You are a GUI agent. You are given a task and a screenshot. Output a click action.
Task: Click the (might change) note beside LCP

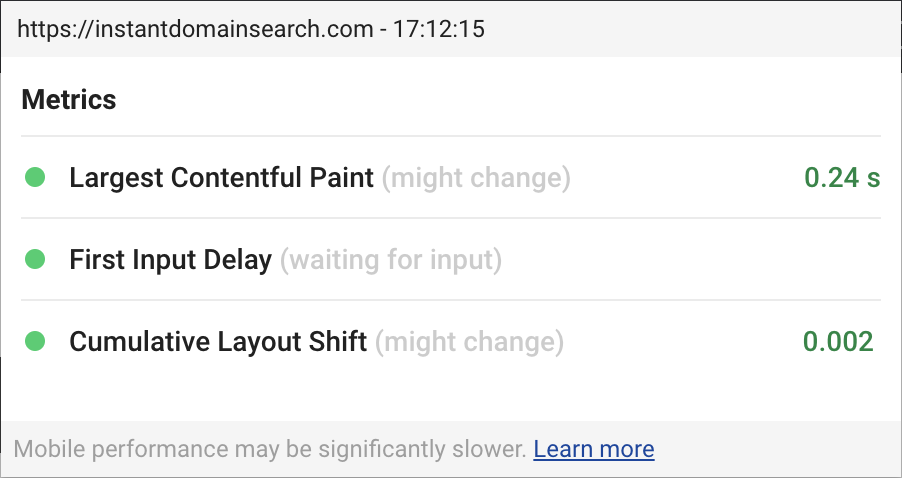click(476, 177)
